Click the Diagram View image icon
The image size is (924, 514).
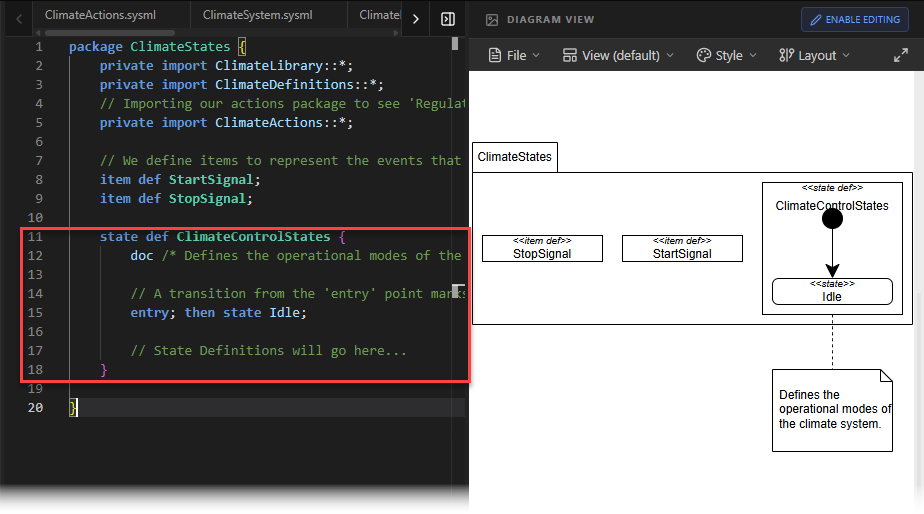click(x=491, y=20)
